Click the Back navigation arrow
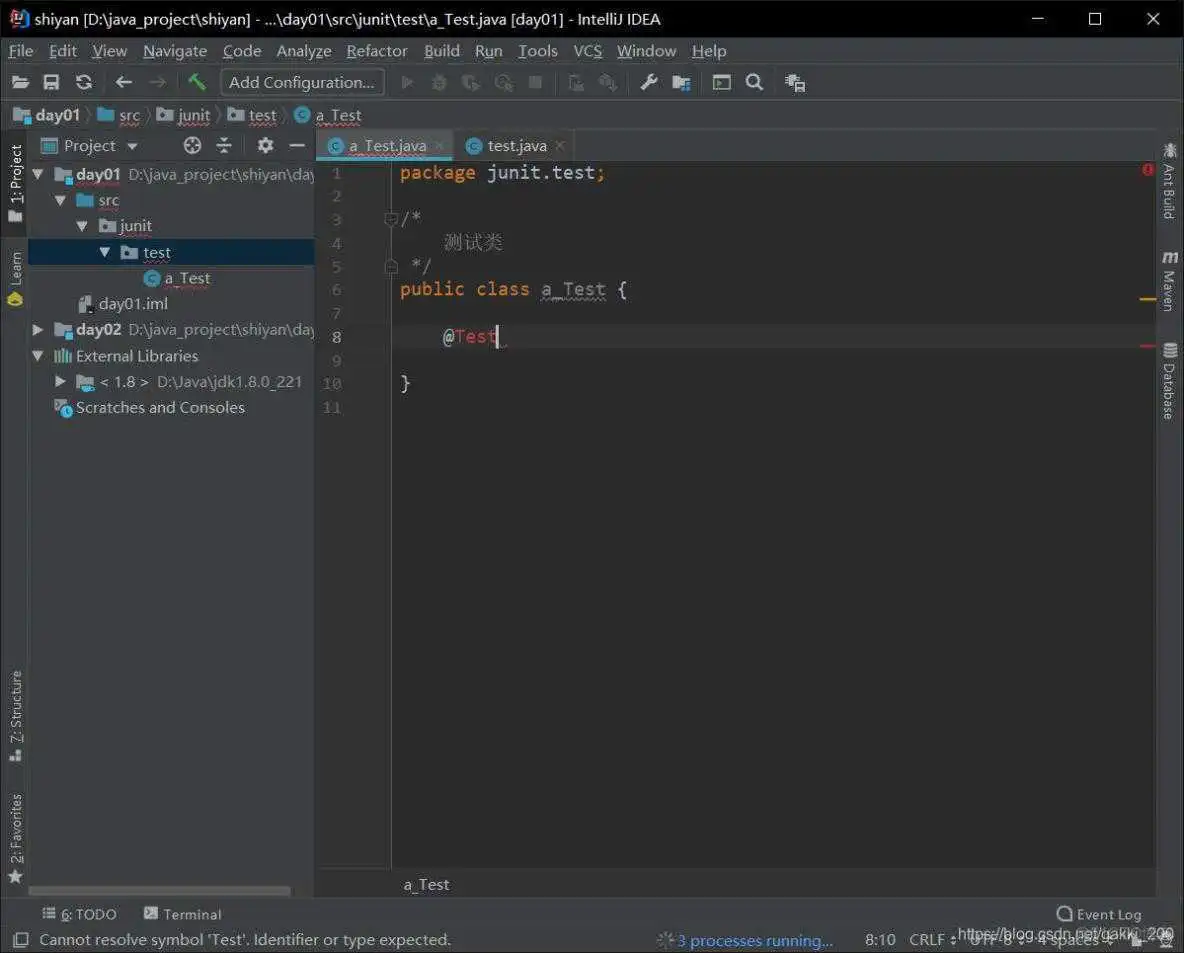The image size is (1184, 953). [123, 82]
